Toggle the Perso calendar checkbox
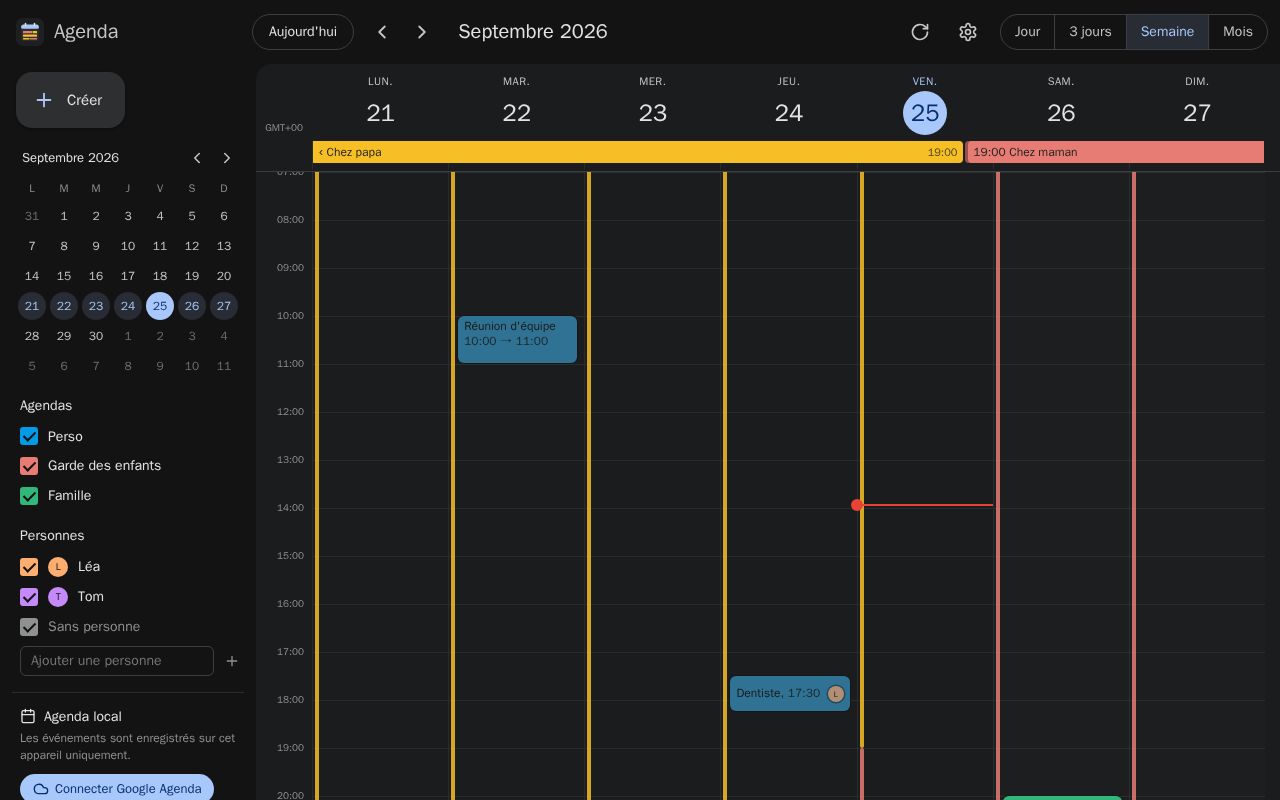This screenshot has width=1280, height=800. pos(29,436)
